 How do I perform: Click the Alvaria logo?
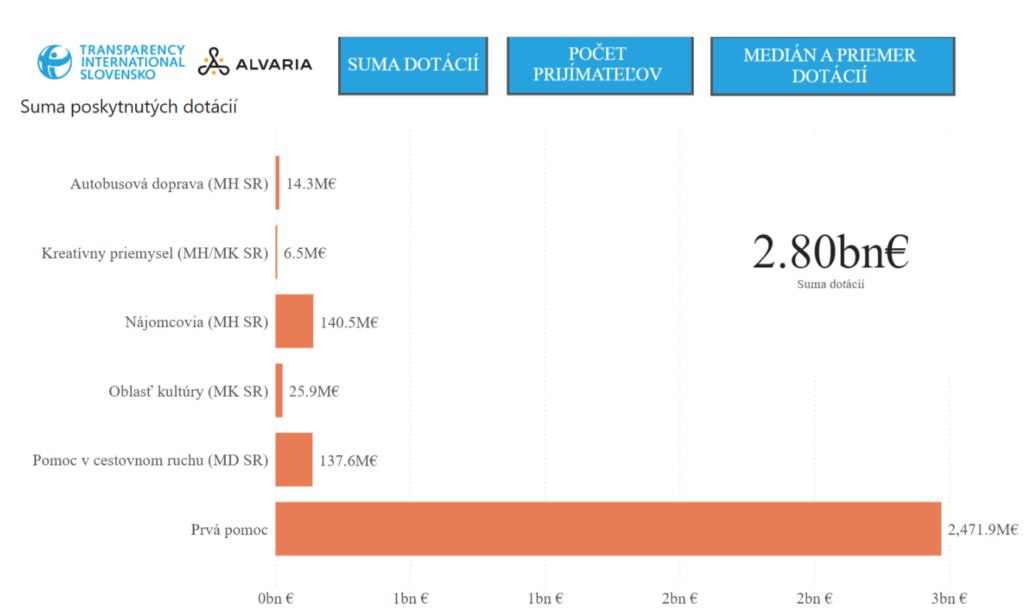coord(255,64)
